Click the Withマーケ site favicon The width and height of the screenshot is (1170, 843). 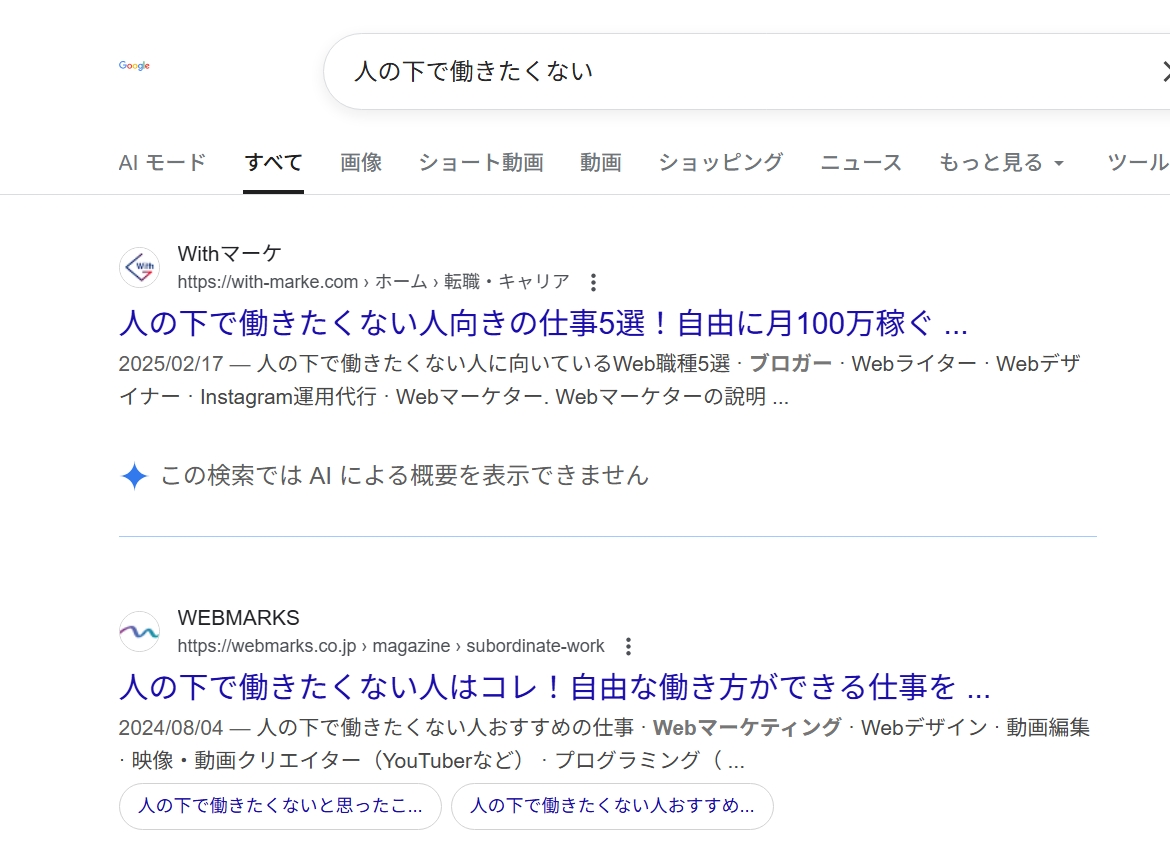coord(139,267)
